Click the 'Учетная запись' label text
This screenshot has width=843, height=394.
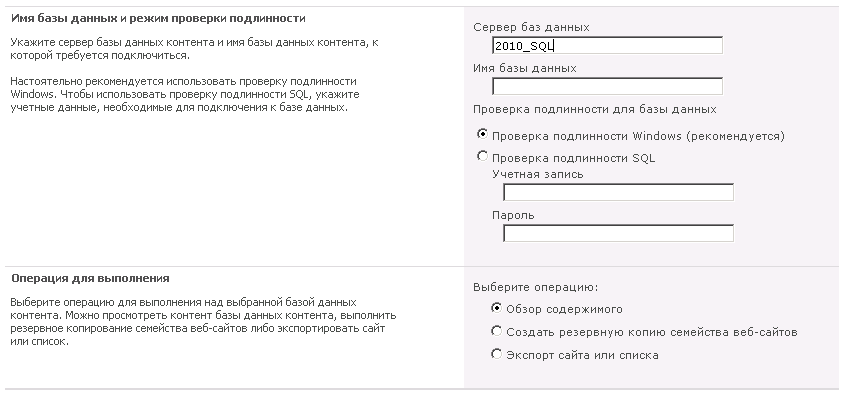coord(538,174)
